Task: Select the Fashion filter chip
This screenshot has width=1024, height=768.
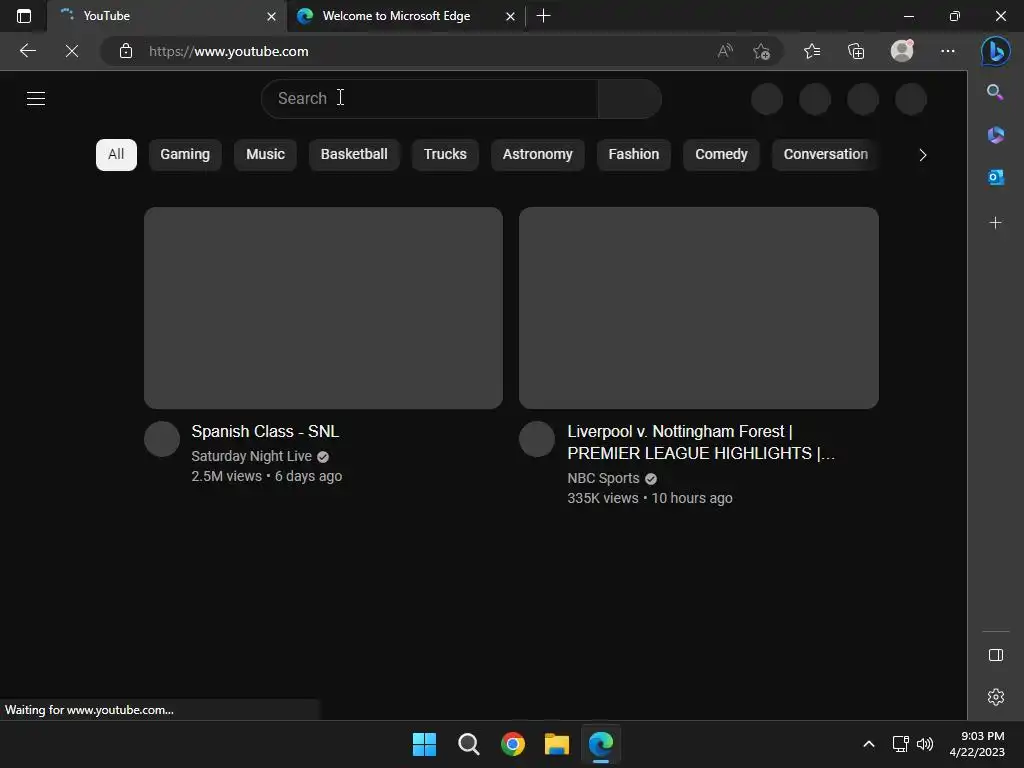Action: click(633, 154)
